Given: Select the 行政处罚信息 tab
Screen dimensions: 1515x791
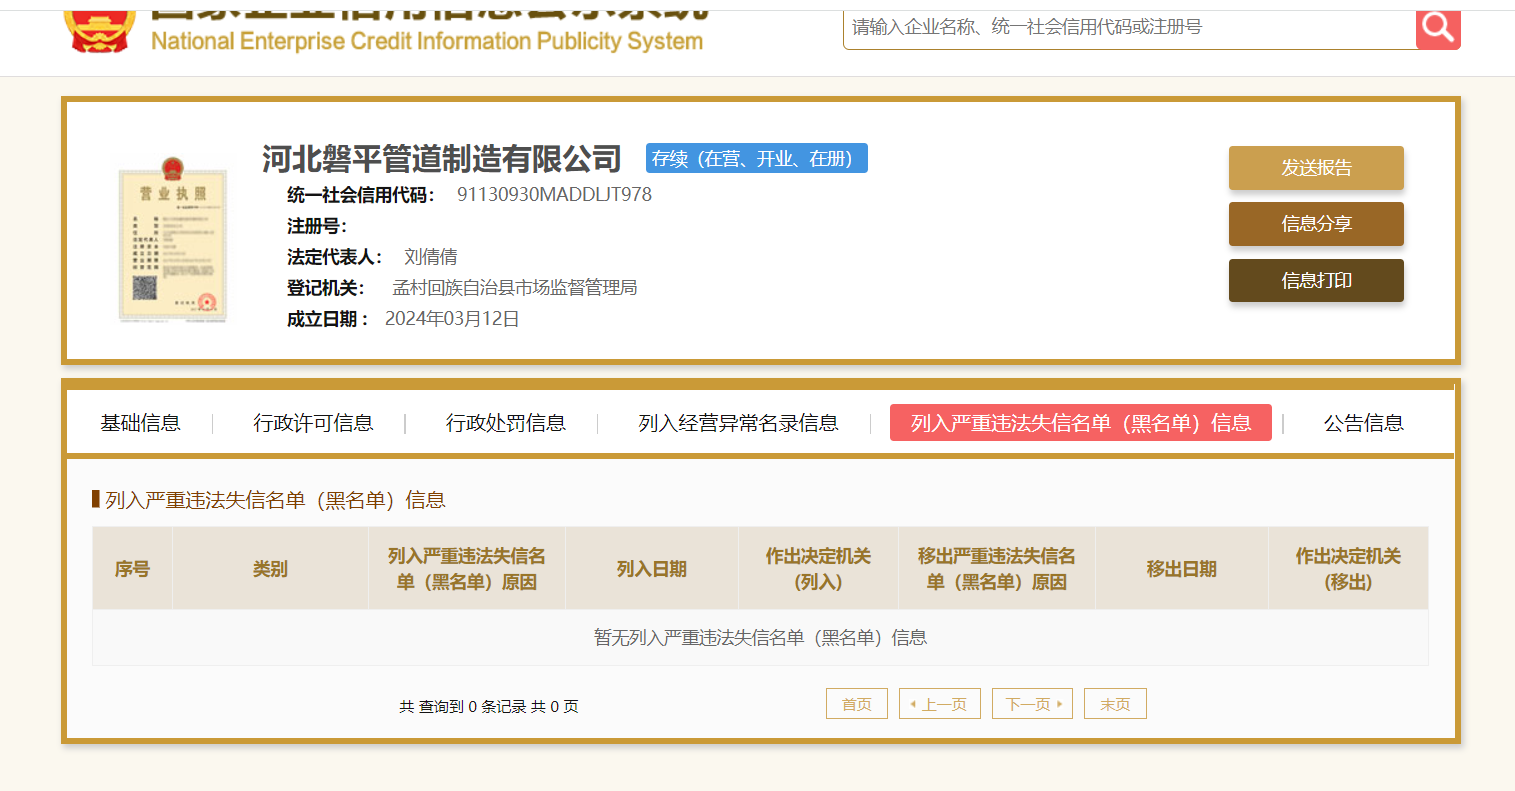Looking at the screenshot, I should coord(506,423).
